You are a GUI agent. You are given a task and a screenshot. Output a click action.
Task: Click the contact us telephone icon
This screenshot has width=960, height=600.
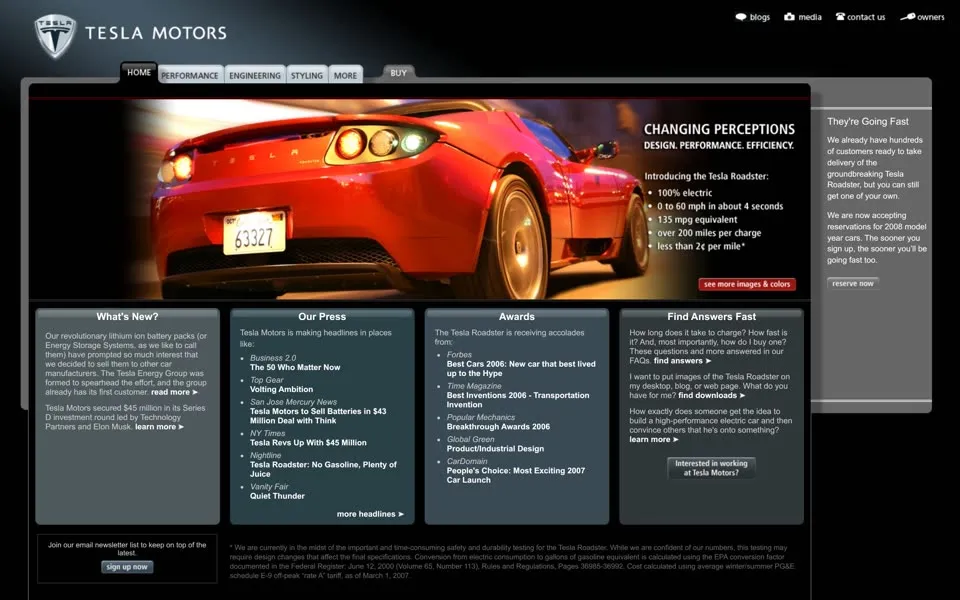[840, 17]
